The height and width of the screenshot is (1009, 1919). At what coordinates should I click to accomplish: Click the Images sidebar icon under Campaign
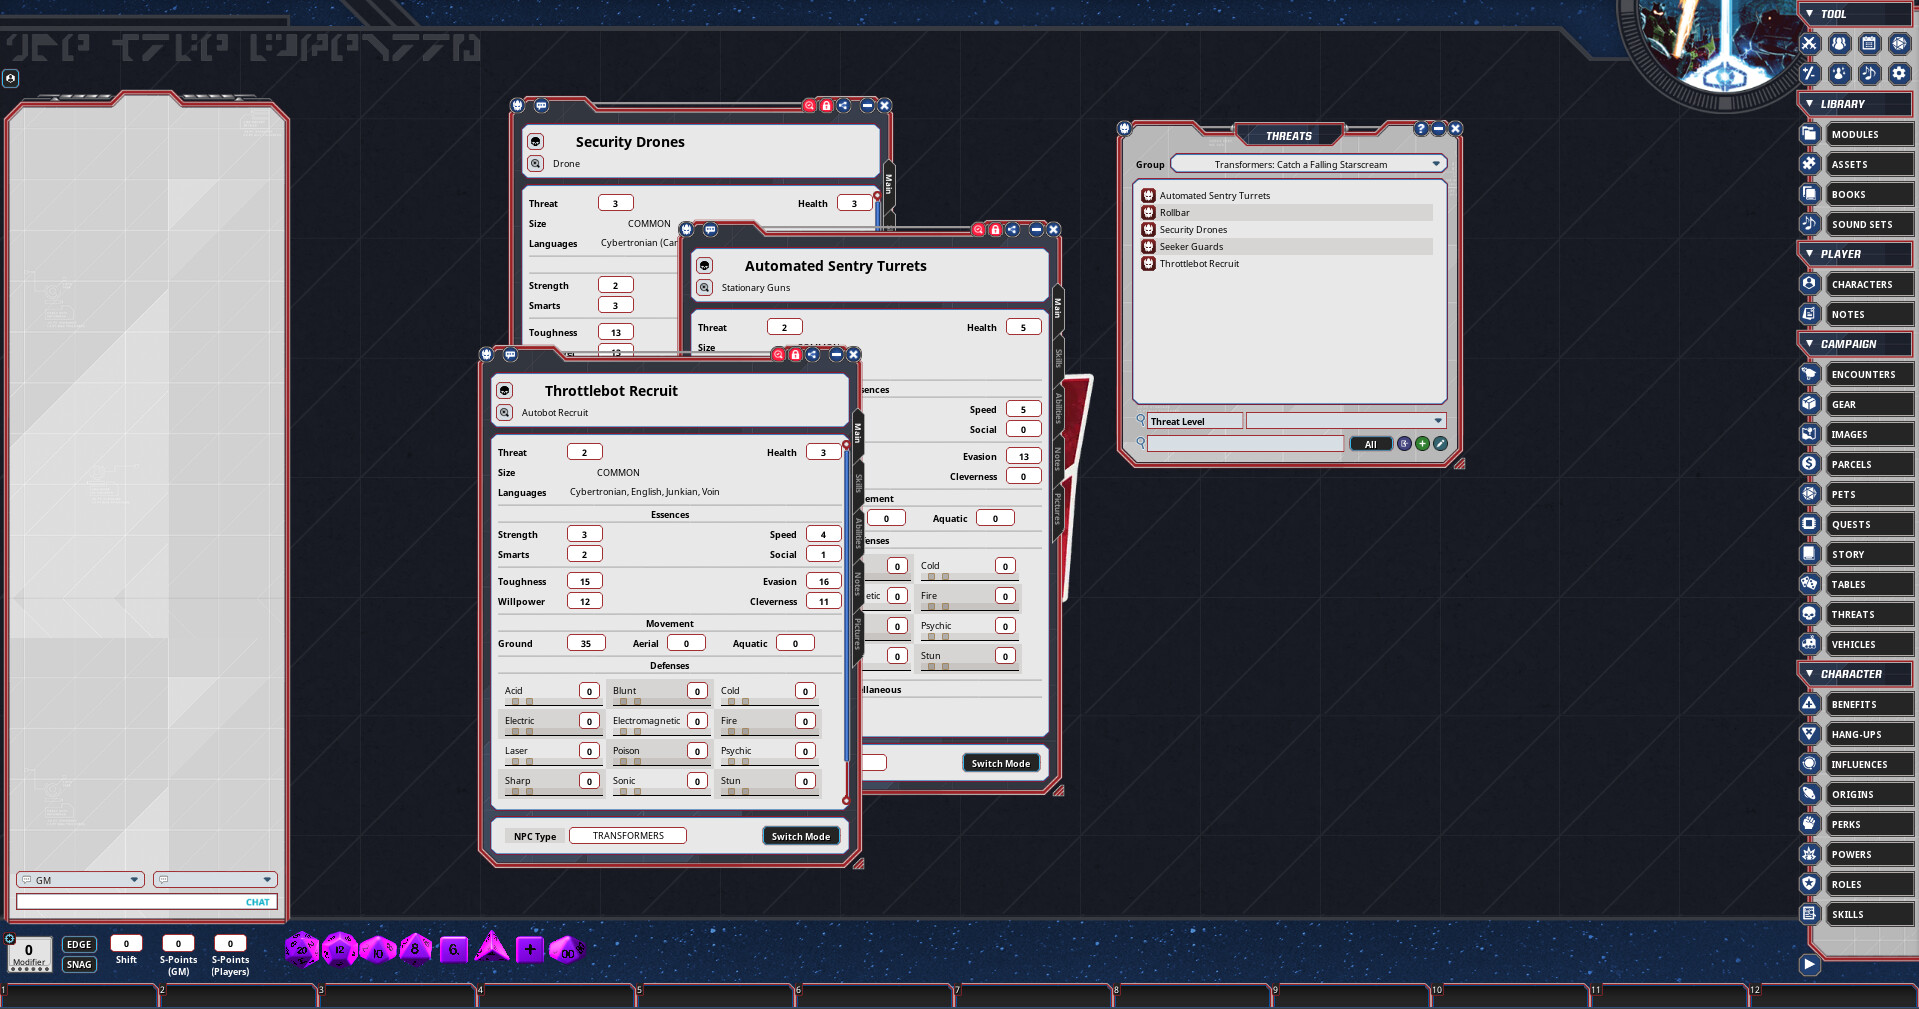tap(1809, 434)
